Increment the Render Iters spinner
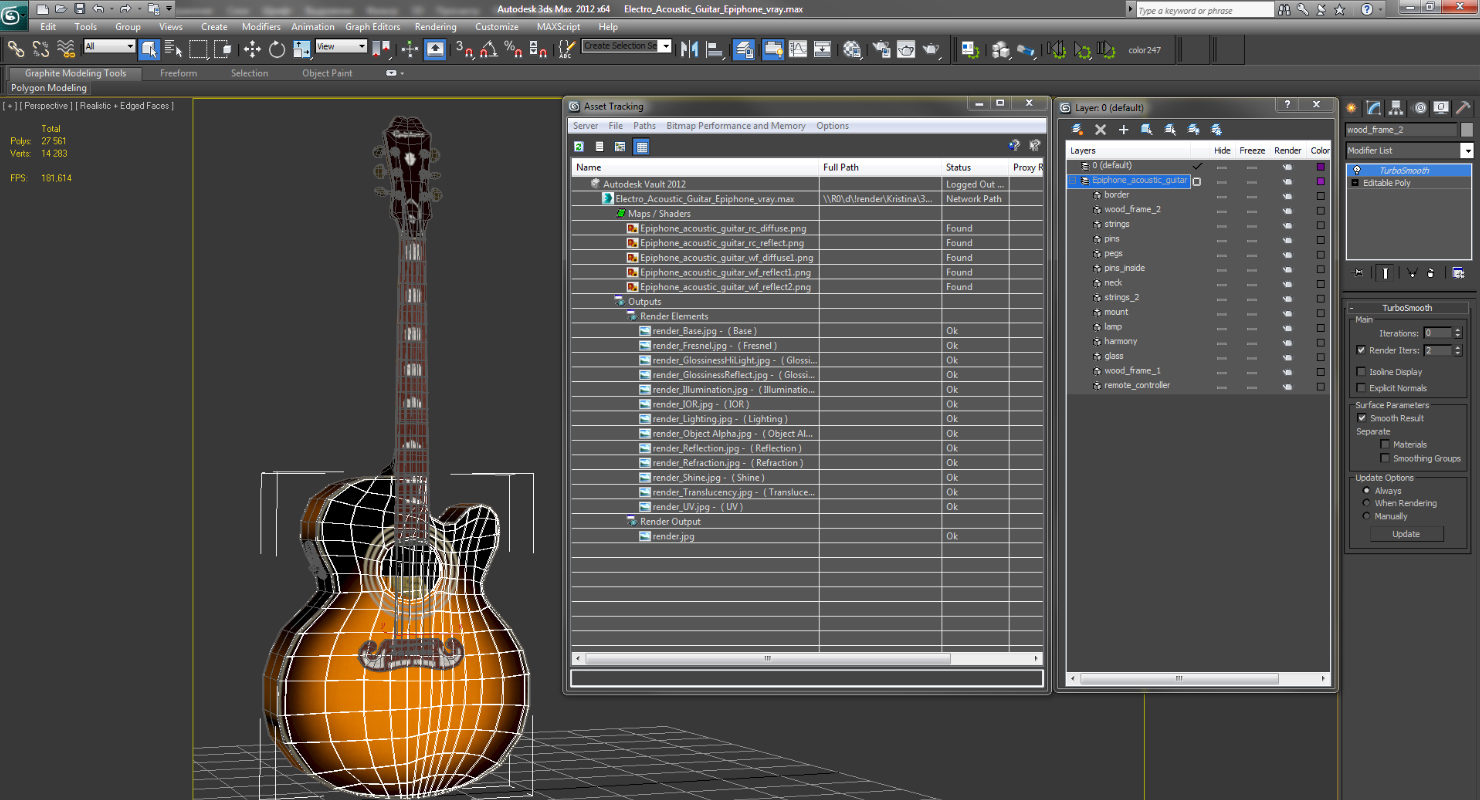This screenshot has width=1480, height=800. point(1458,347)
